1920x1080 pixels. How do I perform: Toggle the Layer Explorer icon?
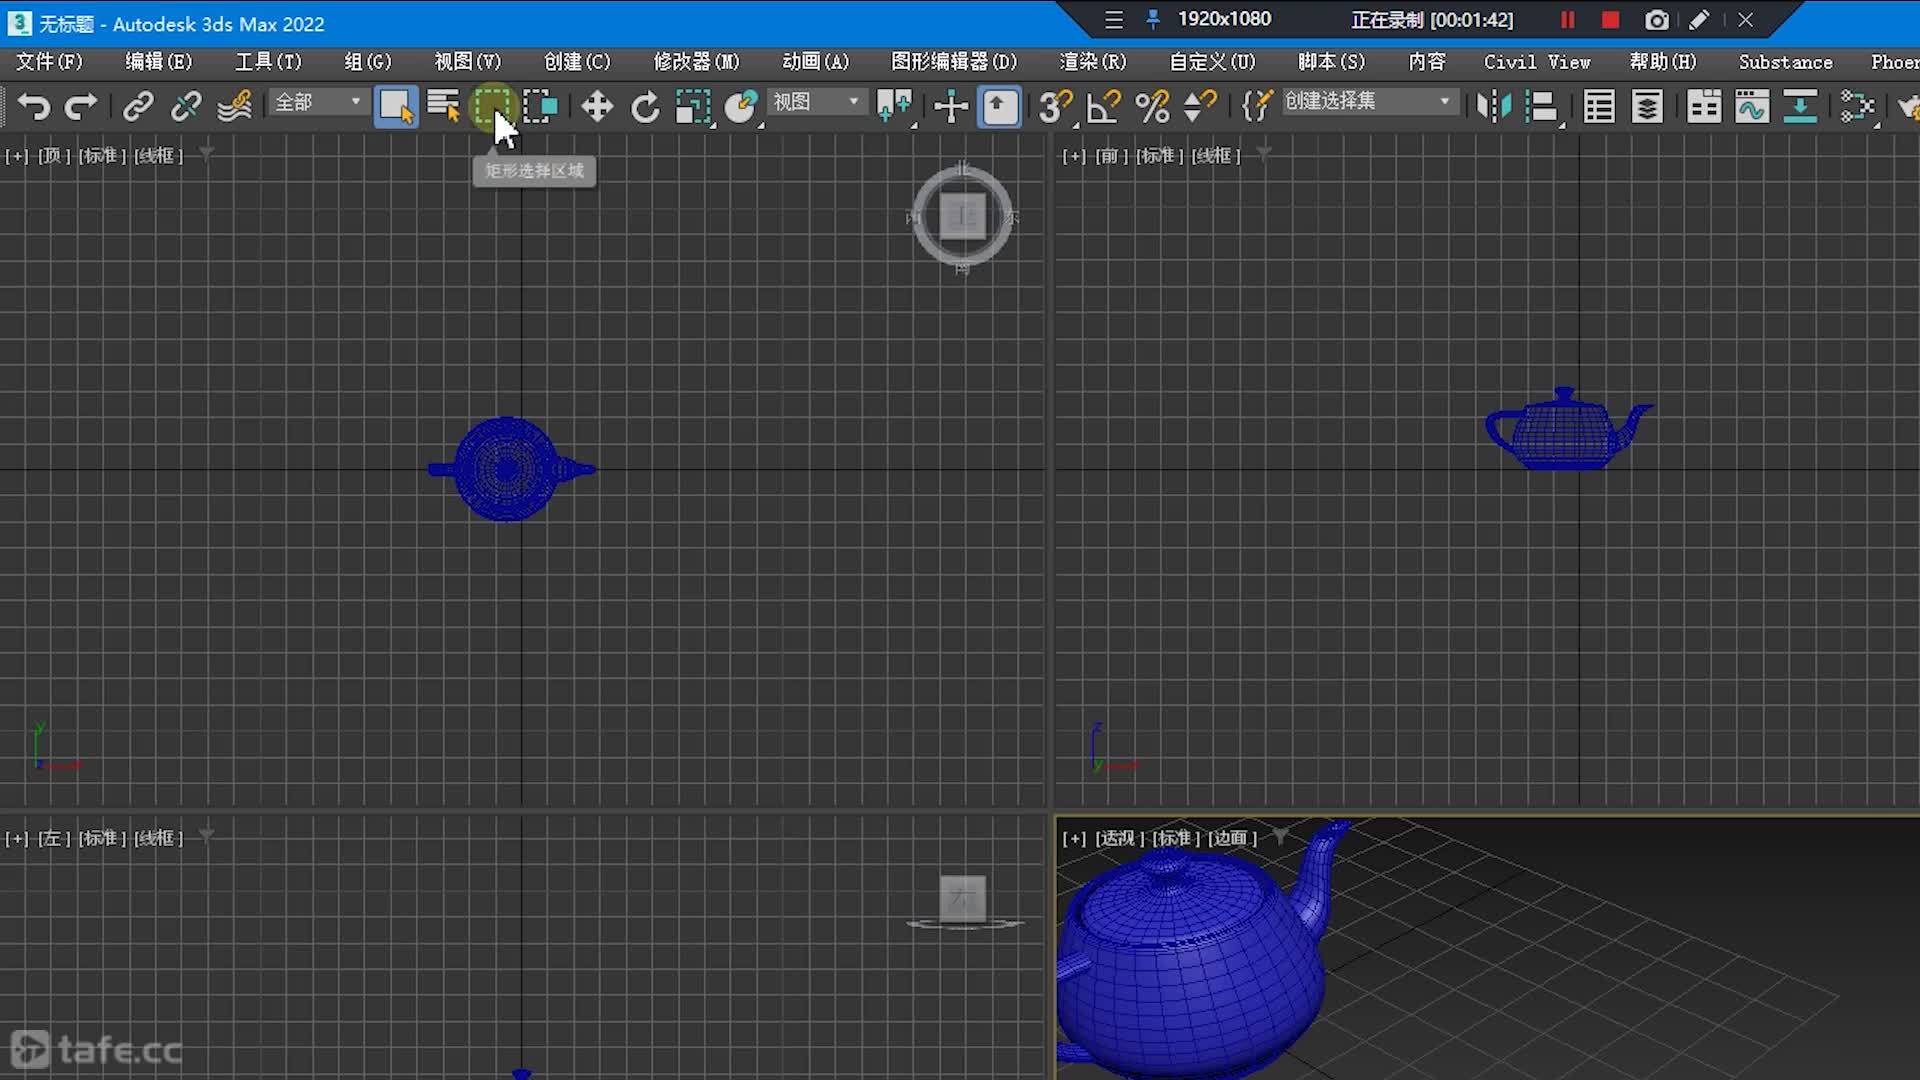pos(1647,106)
